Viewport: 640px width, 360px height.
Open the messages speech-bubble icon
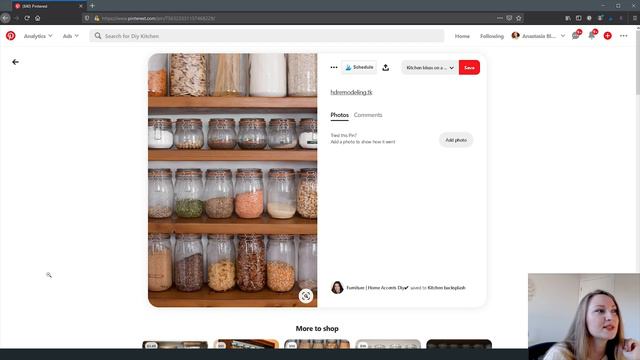(576, 36)
